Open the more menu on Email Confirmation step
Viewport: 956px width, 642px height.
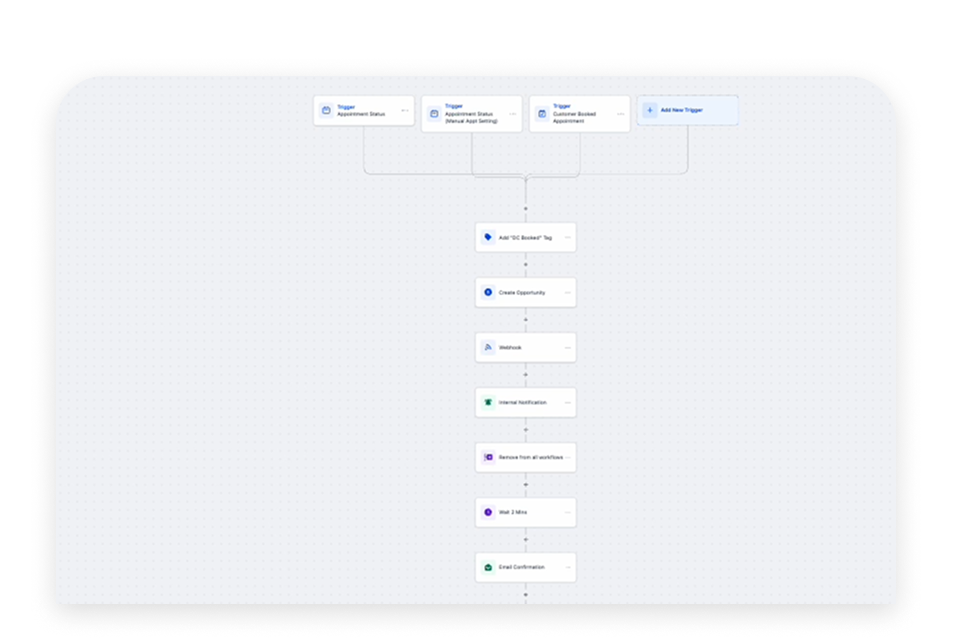point(567,567)
